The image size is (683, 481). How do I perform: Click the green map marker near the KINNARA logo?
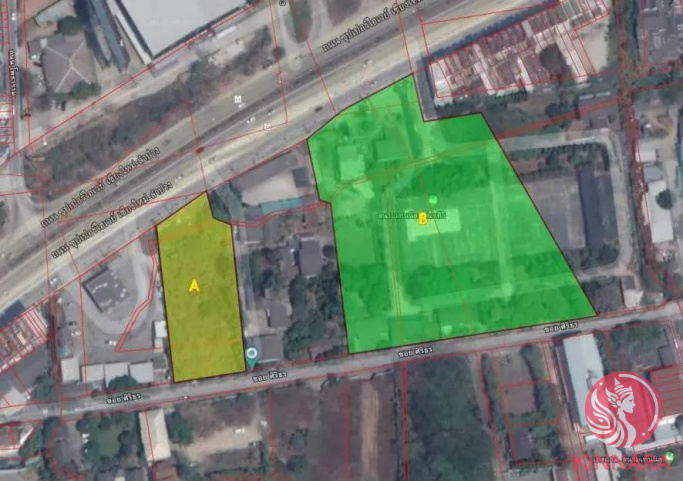669,457
